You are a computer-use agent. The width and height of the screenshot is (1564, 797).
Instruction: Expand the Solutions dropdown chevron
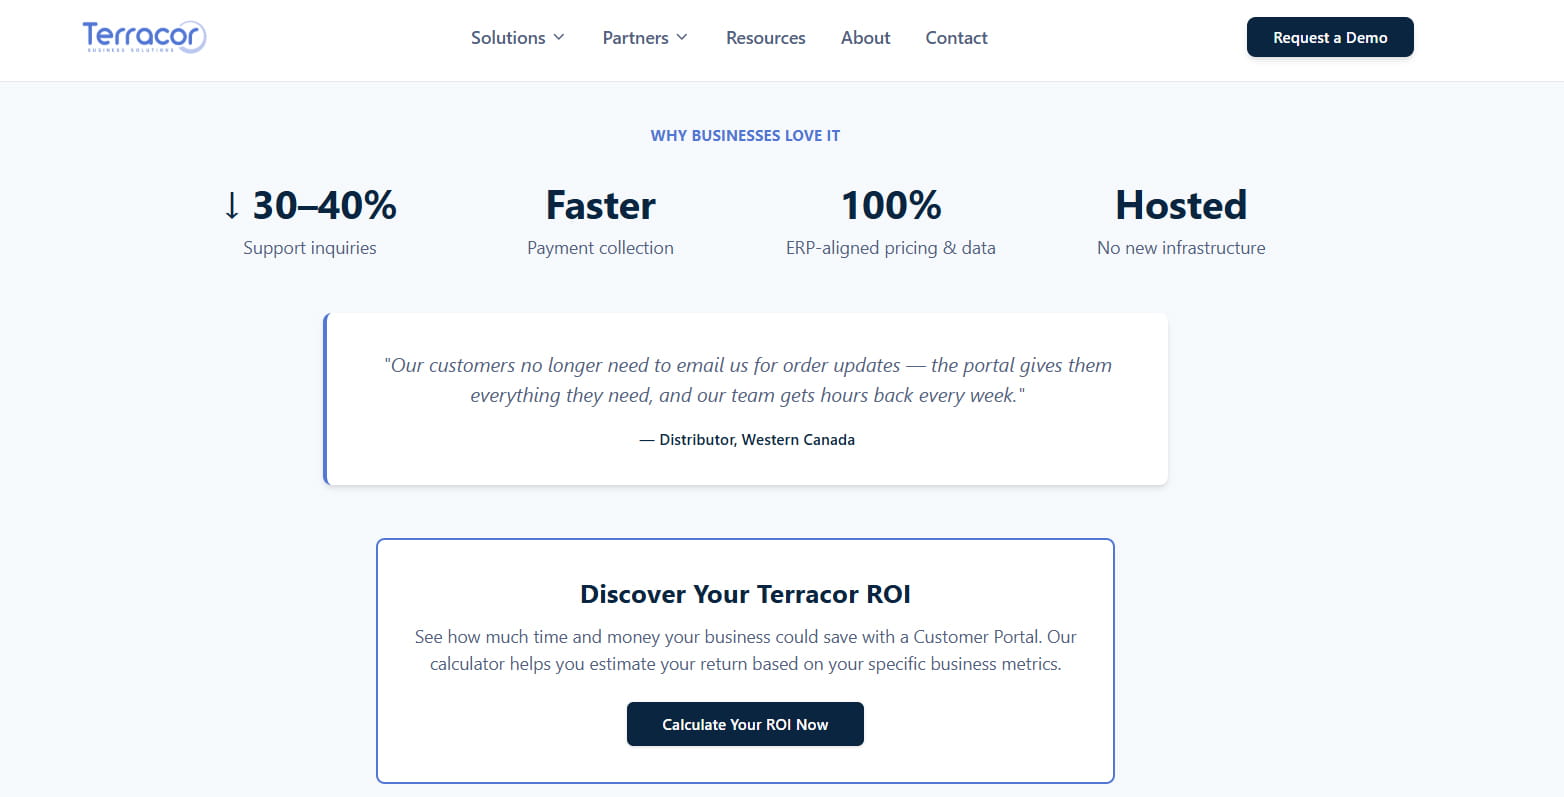(559, 37)
